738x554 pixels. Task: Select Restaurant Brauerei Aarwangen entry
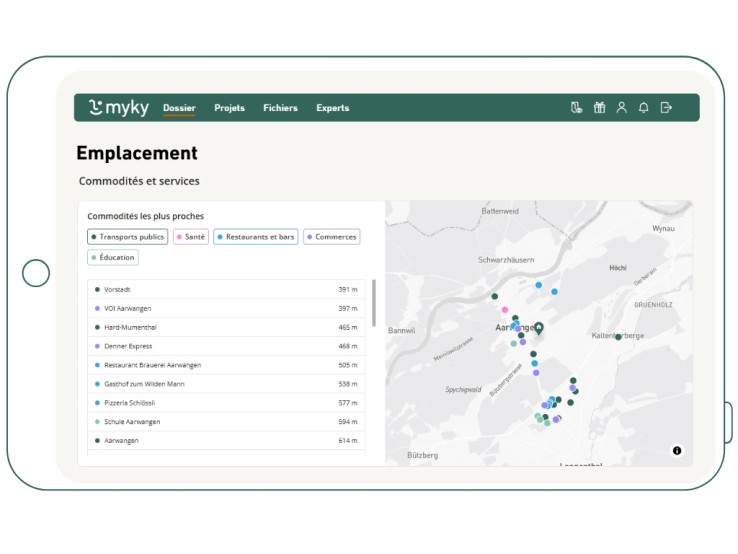pyautogui.click(x=153, y=365)
